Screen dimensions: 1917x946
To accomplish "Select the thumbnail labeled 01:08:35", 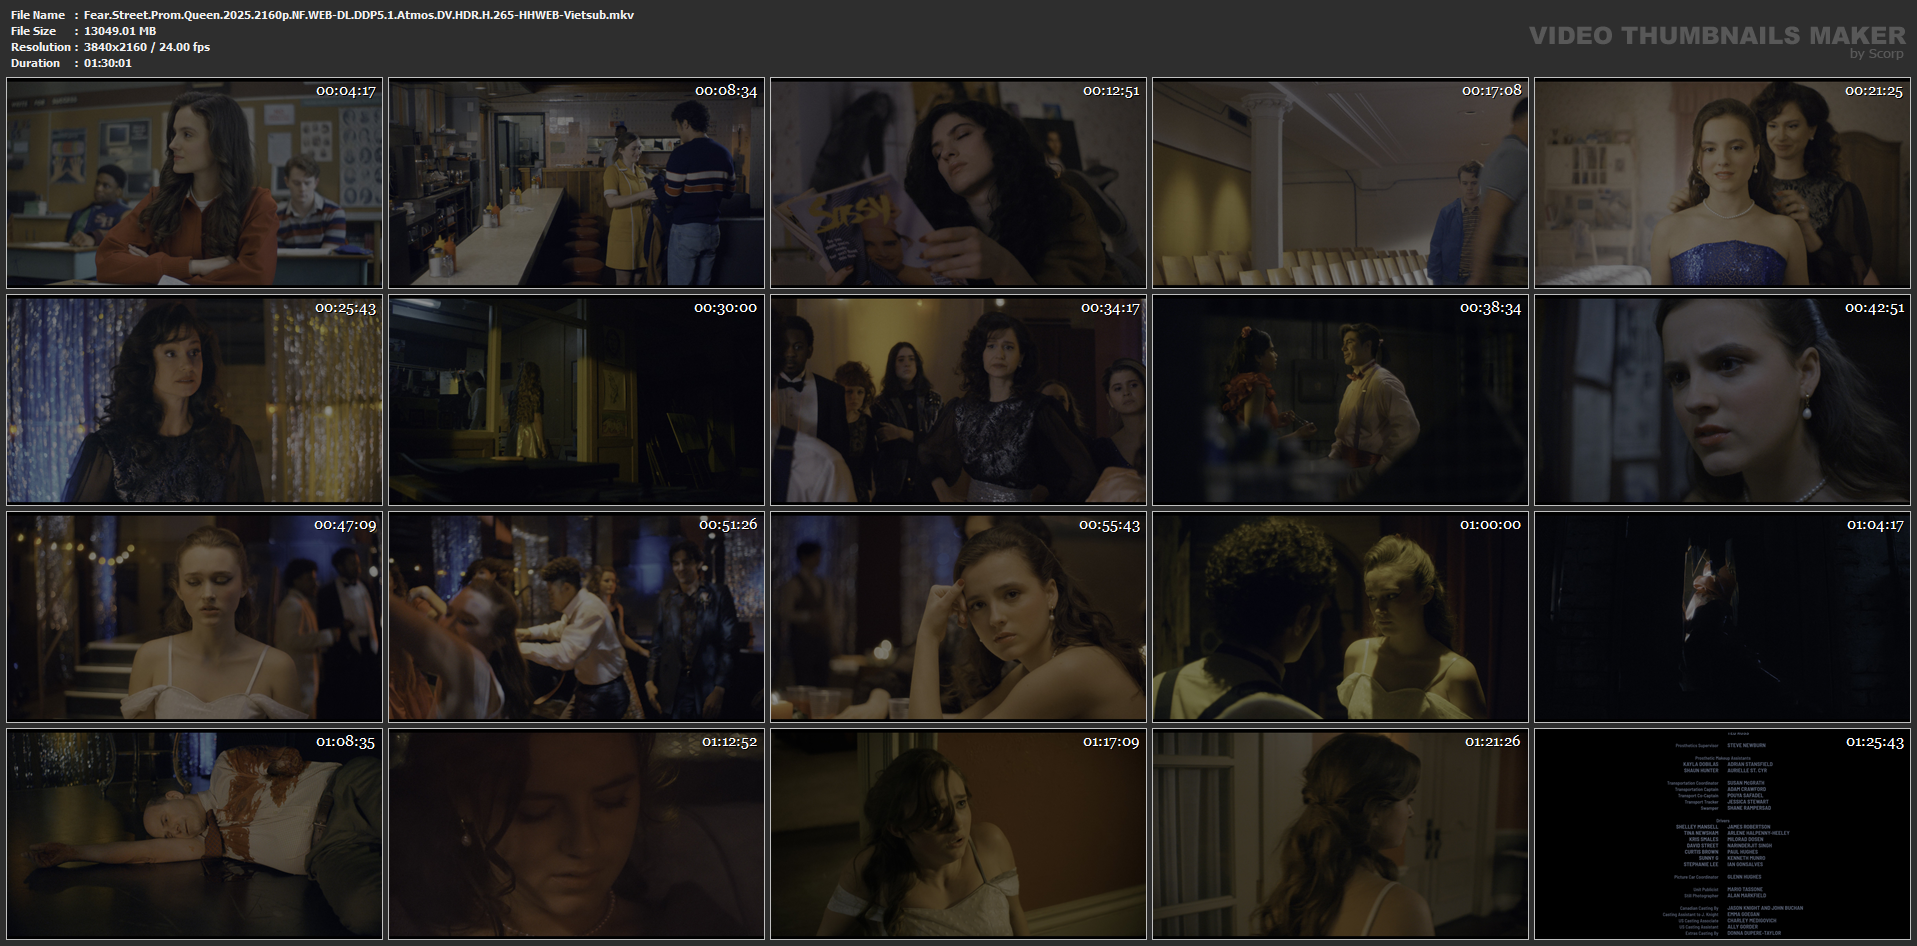I will coord(194,834).
